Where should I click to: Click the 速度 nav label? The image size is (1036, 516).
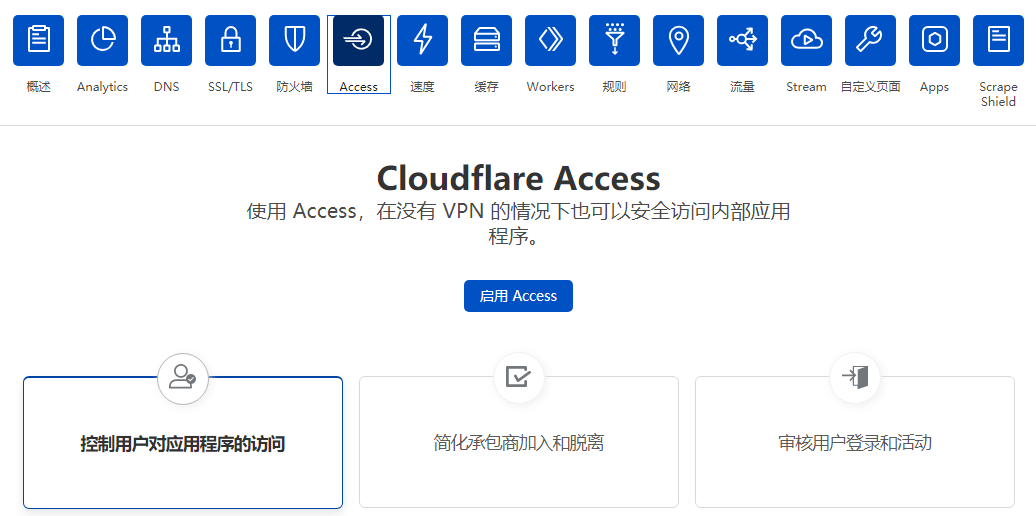point(422,87)
